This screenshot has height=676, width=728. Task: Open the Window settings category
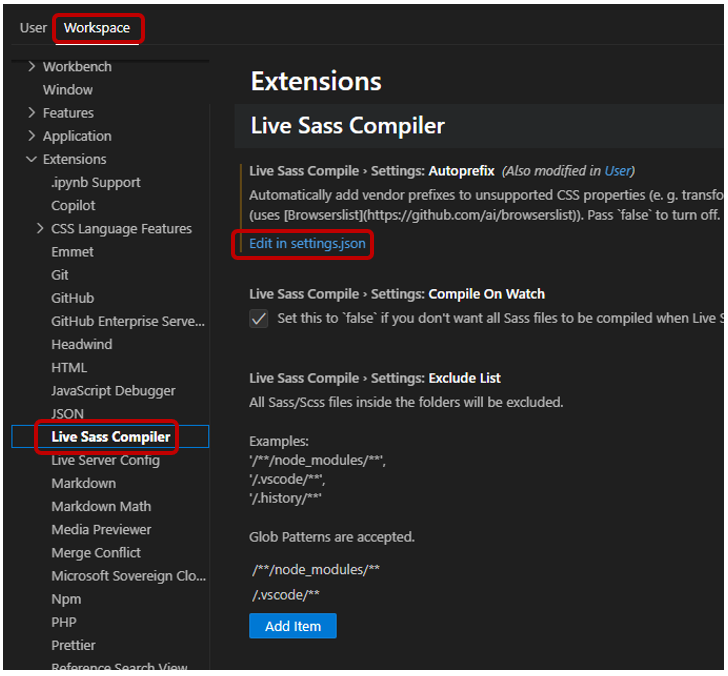[x=68, y=90]
